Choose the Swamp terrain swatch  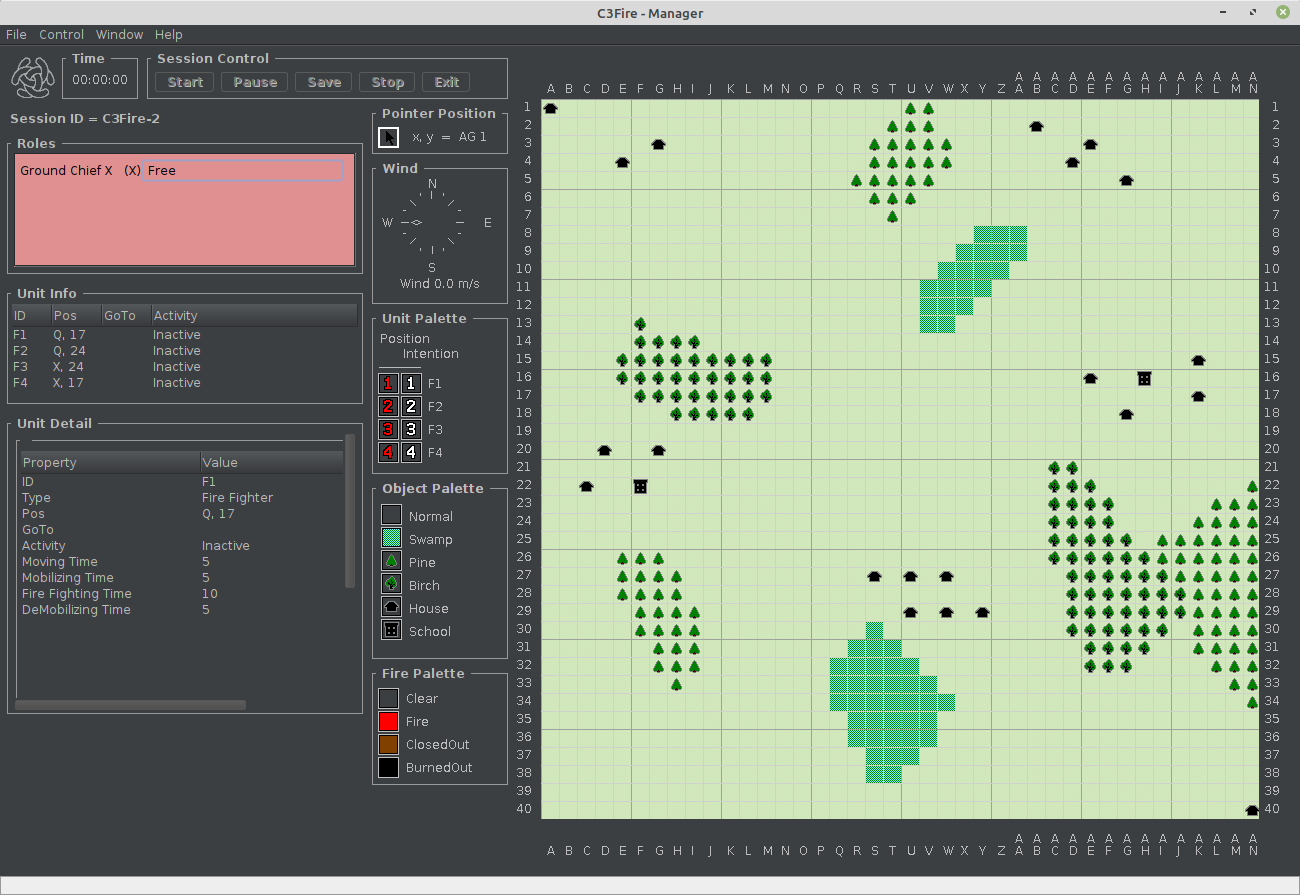click(391, 539)
